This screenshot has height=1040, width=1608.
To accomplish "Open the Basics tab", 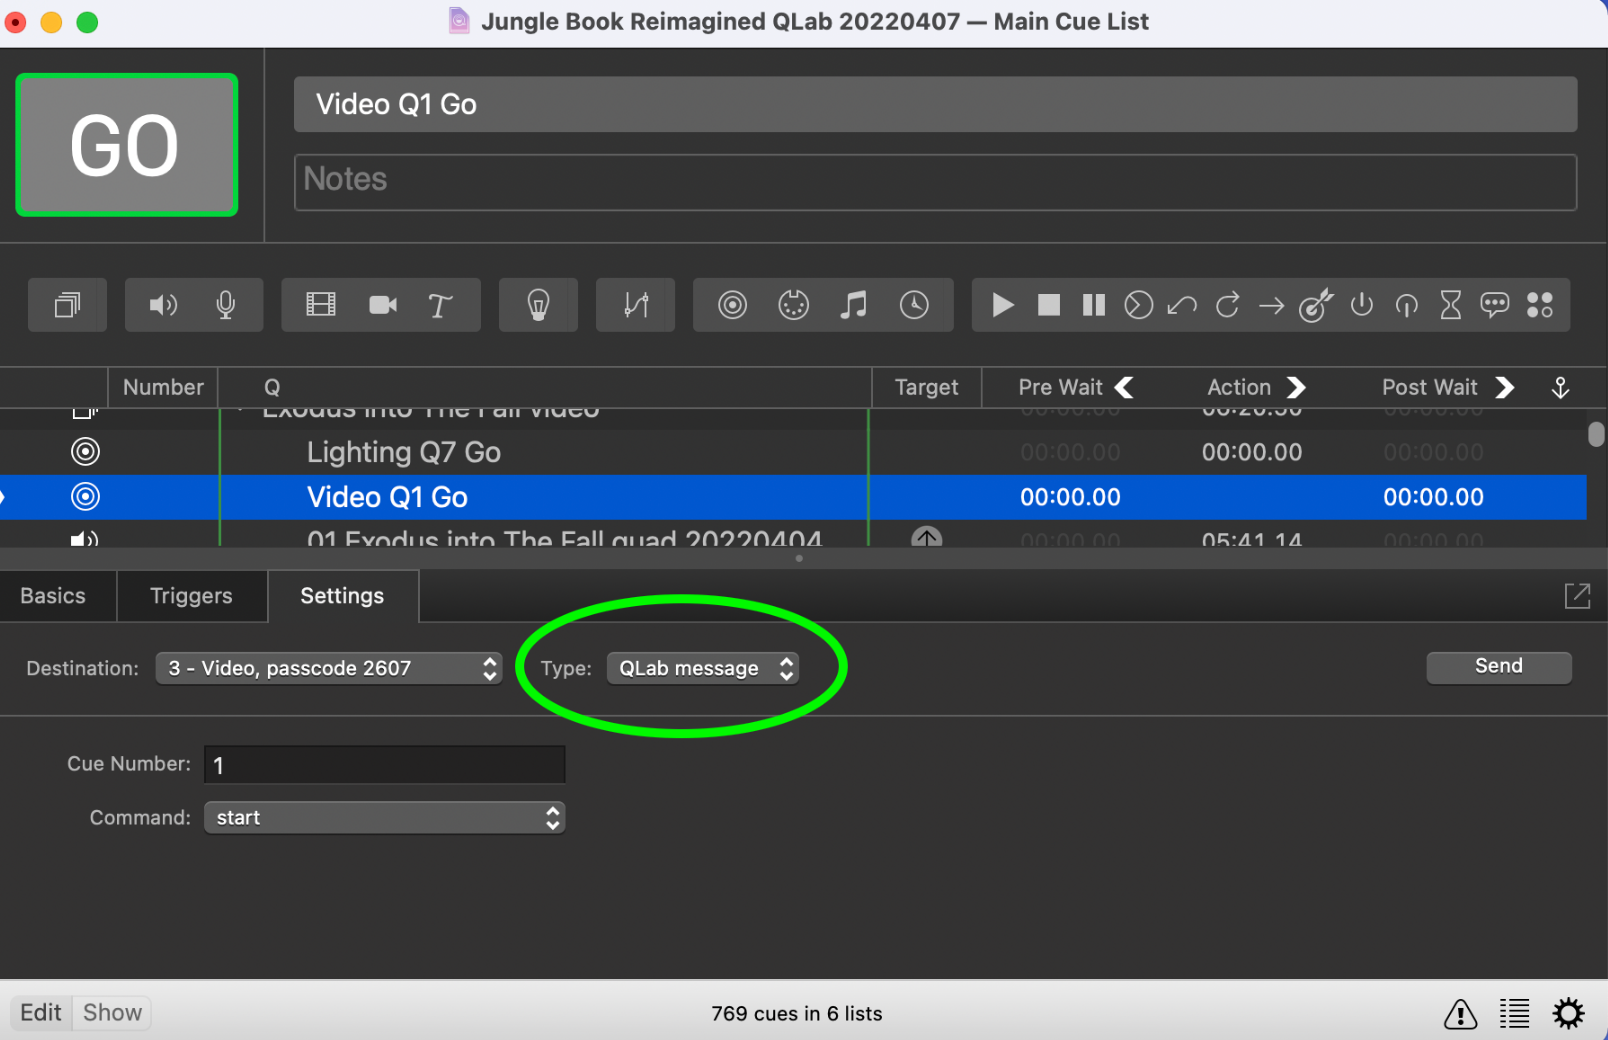I will [53, 596].
